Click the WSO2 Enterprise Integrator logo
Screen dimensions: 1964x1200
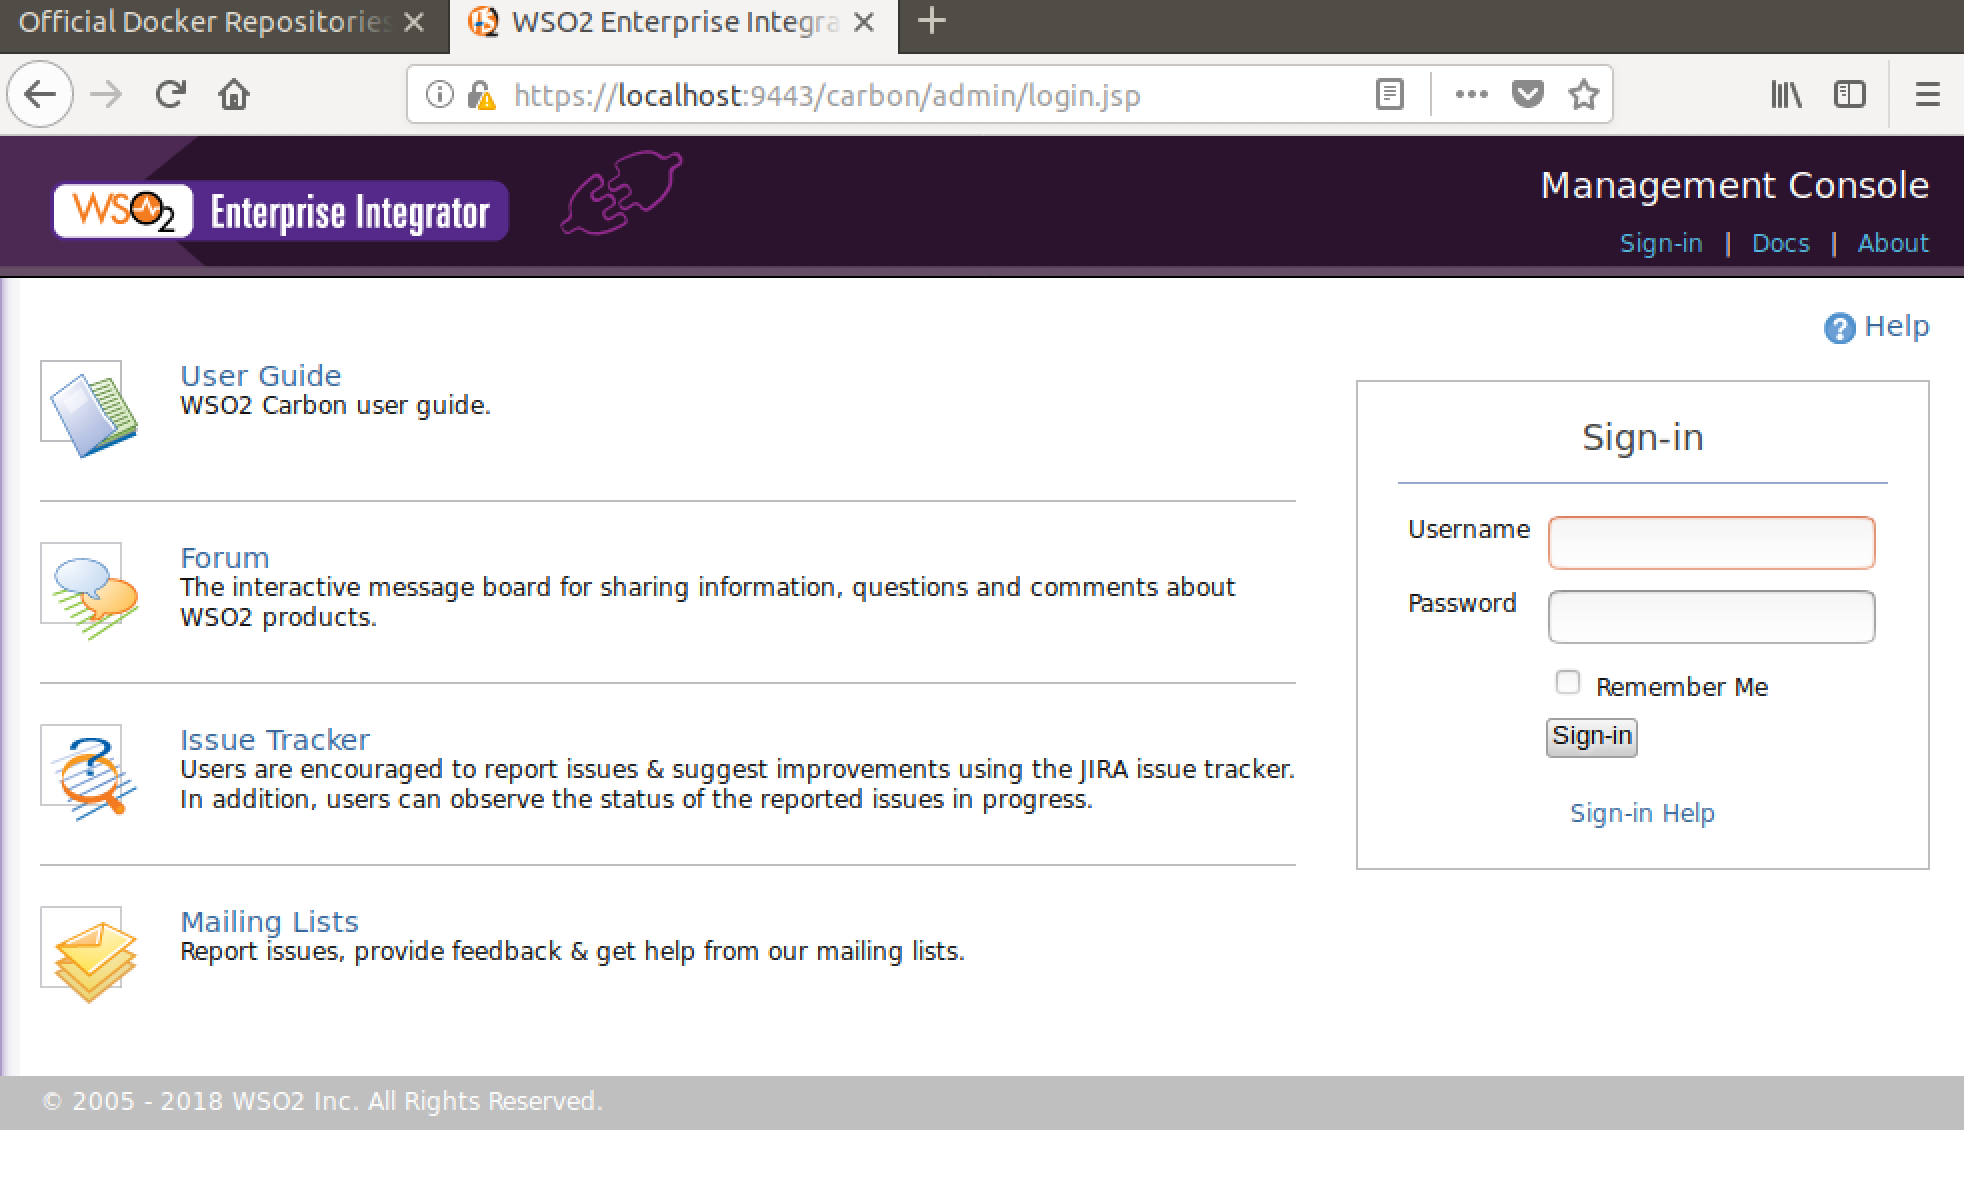(x=281, y=211)
